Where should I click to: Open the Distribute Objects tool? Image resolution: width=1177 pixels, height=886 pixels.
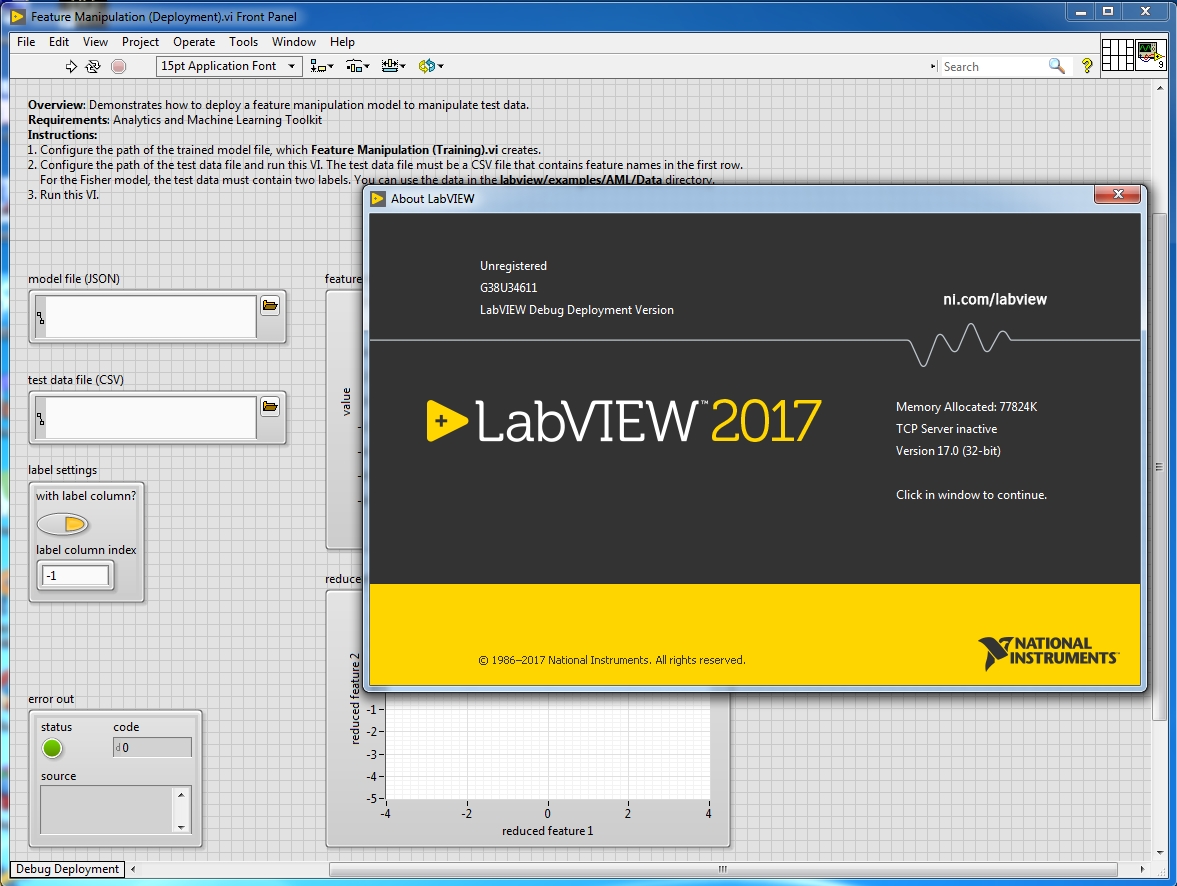point(357,66)
